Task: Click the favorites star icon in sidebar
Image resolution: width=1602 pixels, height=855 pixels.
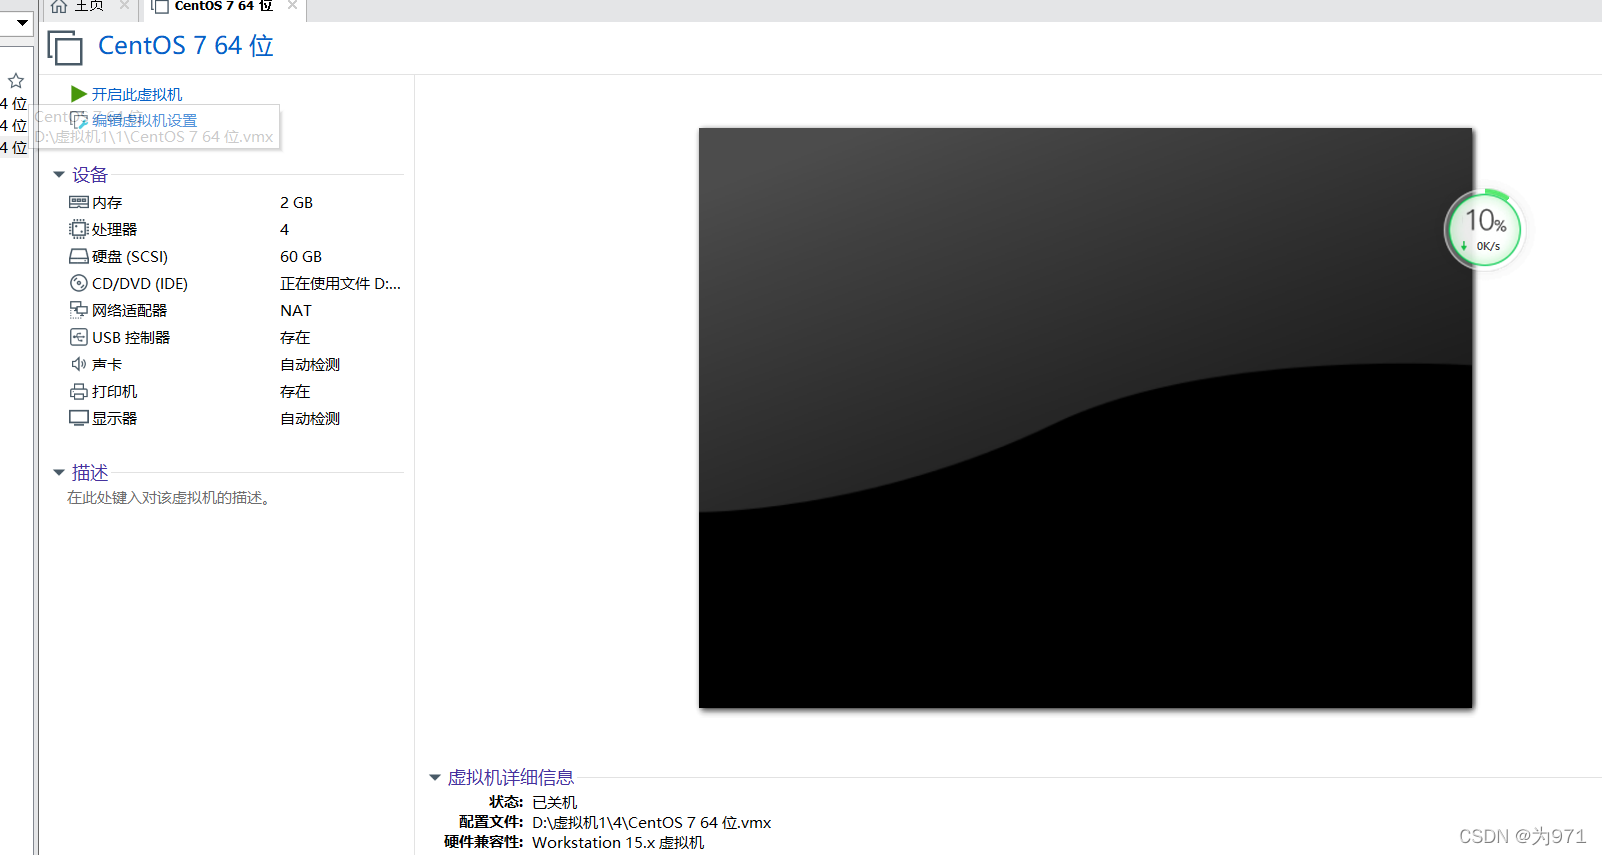Action: [16, 81]
